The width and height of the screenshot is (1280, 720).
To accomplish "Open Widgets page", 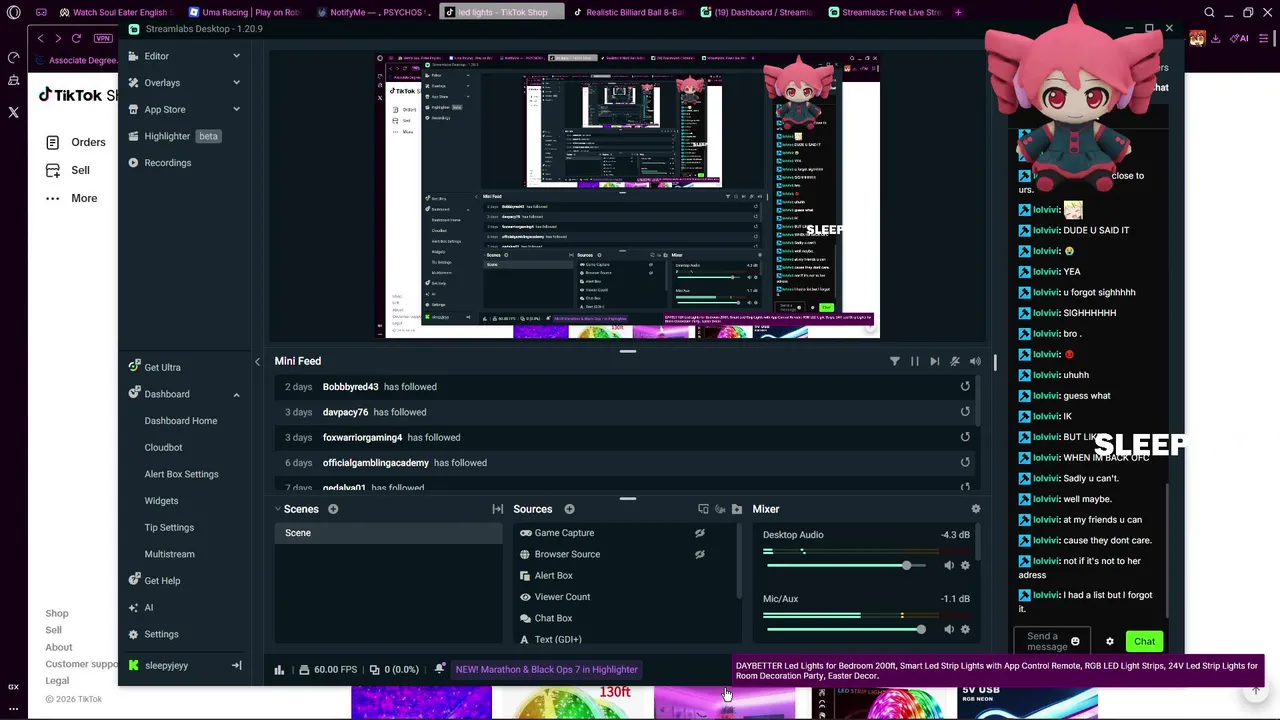I will pyautogui.click(x=161, y=501).
